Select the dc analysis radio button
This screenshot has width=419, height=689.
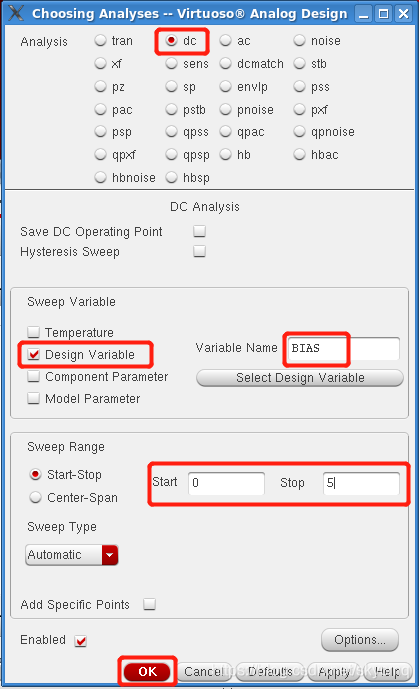tap(171, 40)
